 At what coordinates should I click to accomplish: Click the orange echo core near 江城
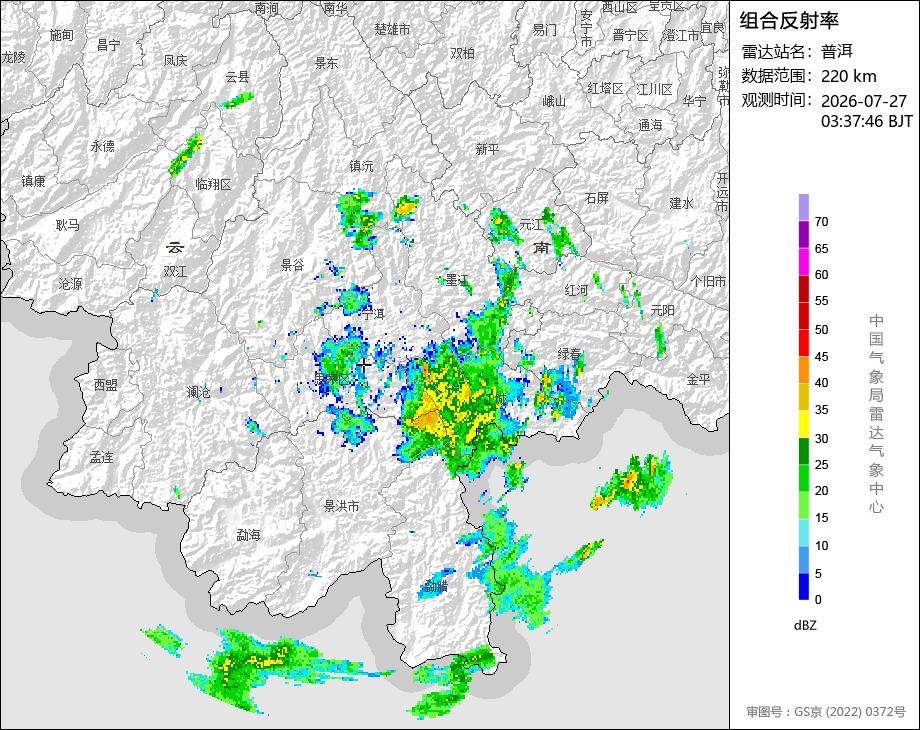click(x=427, y=418)
